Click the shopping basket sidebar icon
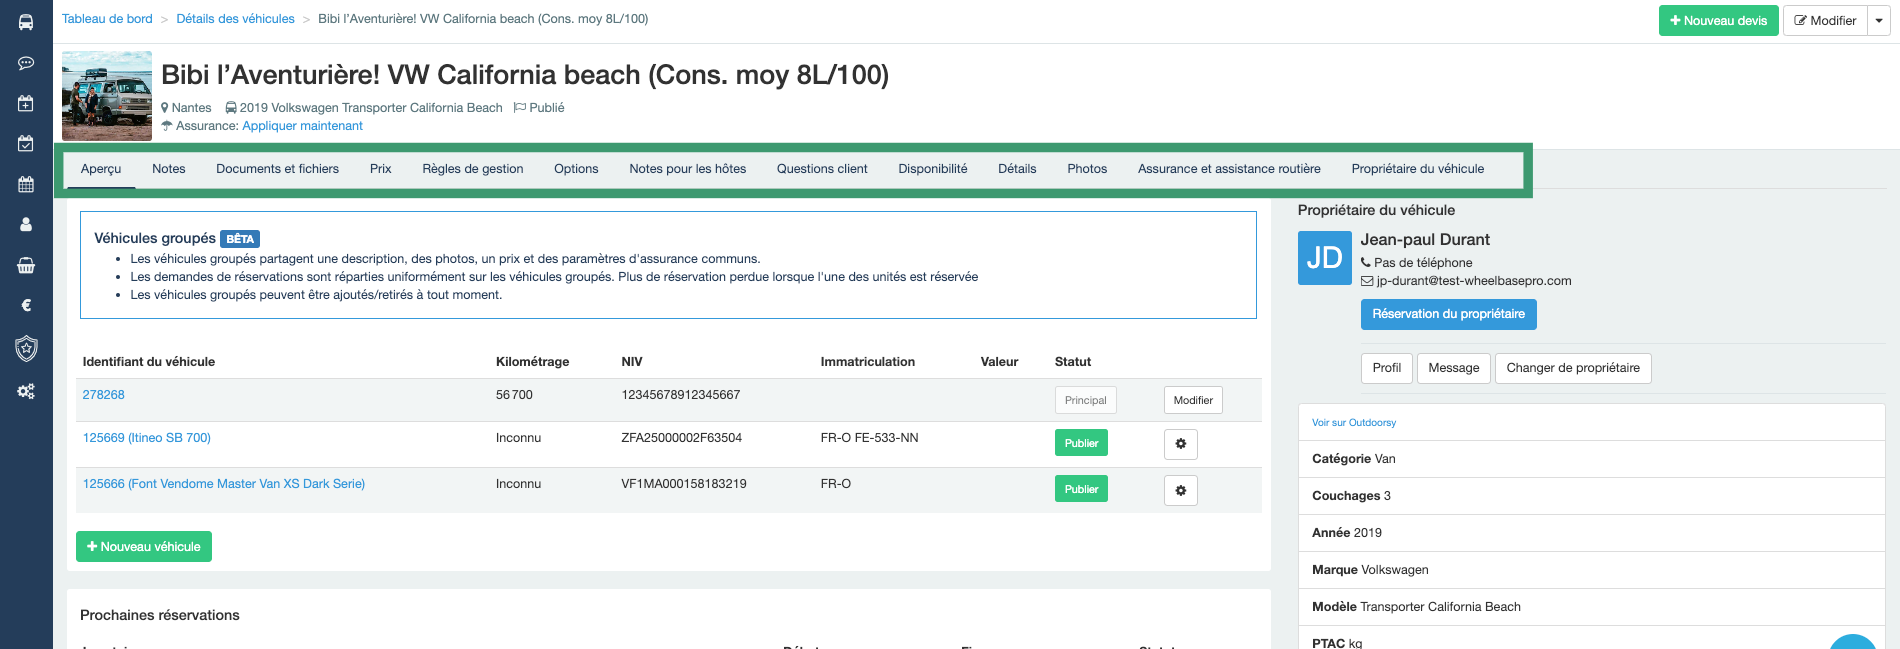Screen dimensions: 1900x649 point(26,265)
